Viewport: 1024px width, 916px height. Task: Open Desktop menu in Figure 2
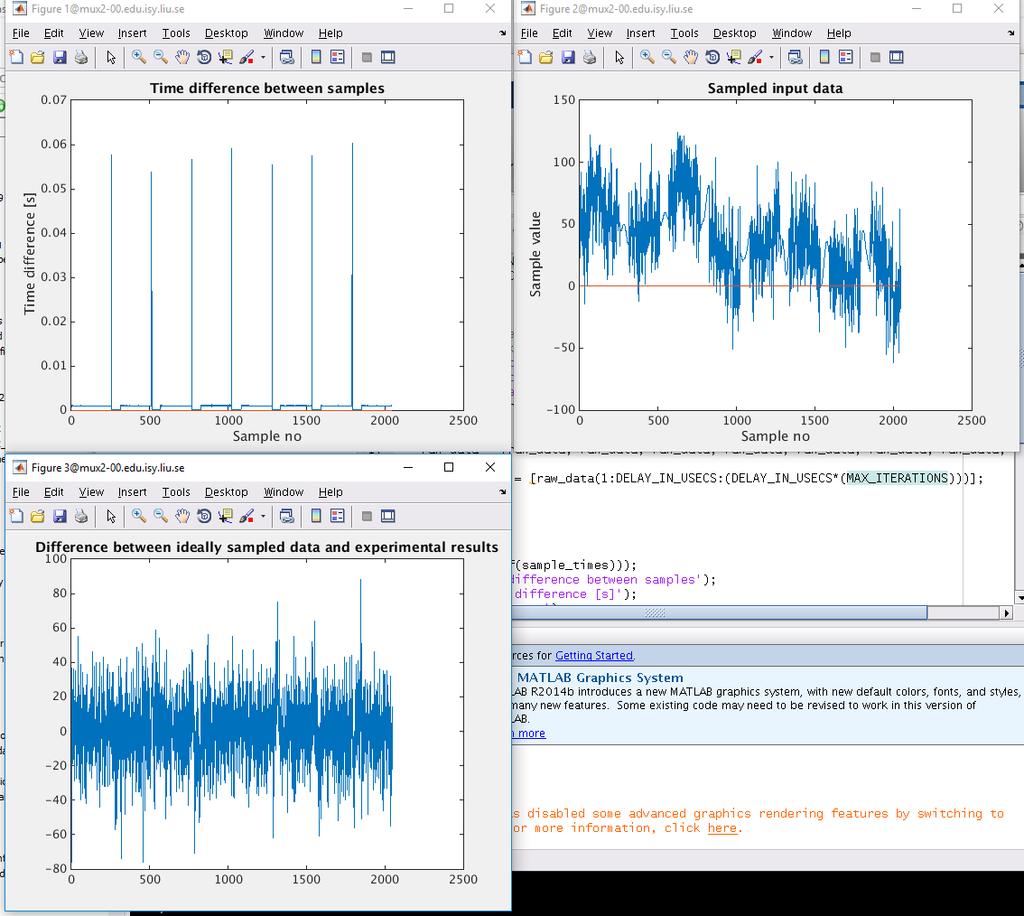coord(735,33)
